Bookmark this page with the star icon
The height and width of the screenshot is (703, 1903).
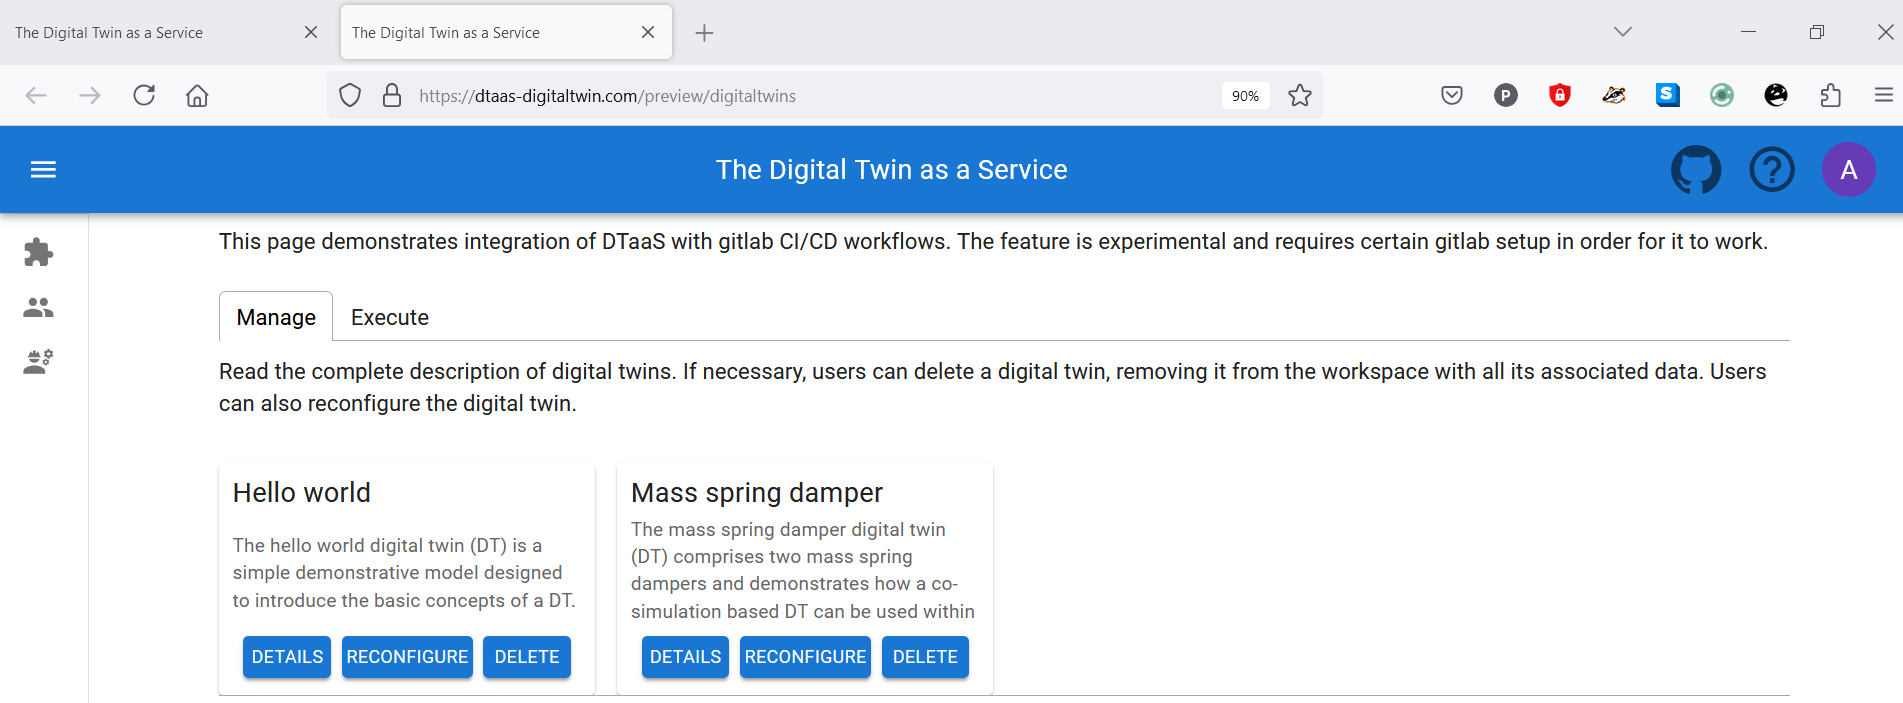point(1299,96)
